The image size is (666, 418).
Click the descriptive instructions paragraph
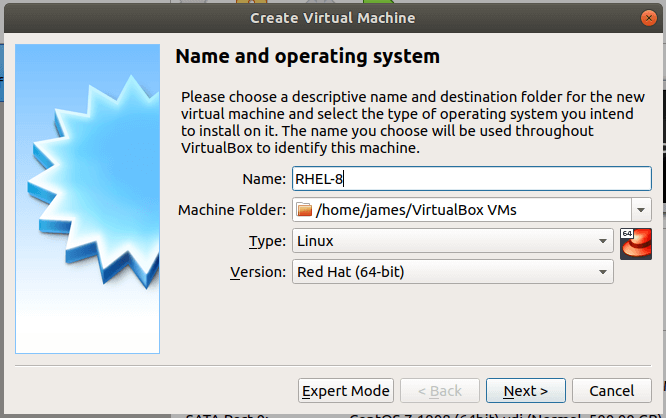(413, 122)
